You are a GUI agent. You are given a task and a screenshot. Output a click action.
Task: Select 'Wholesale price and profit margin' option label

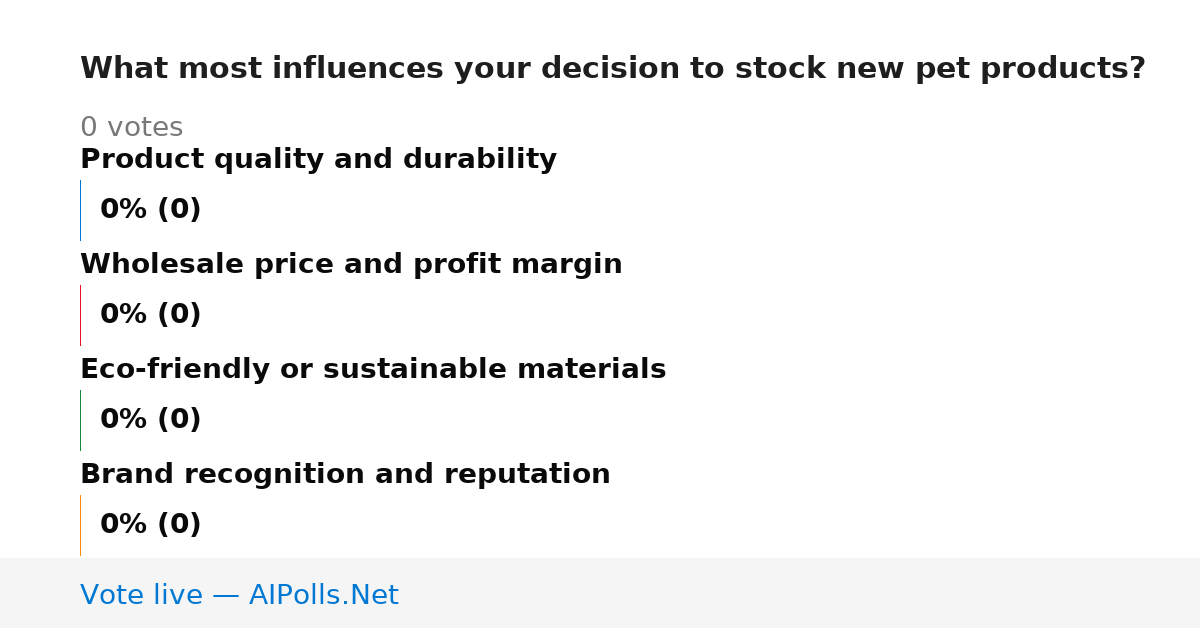[351, 265]
